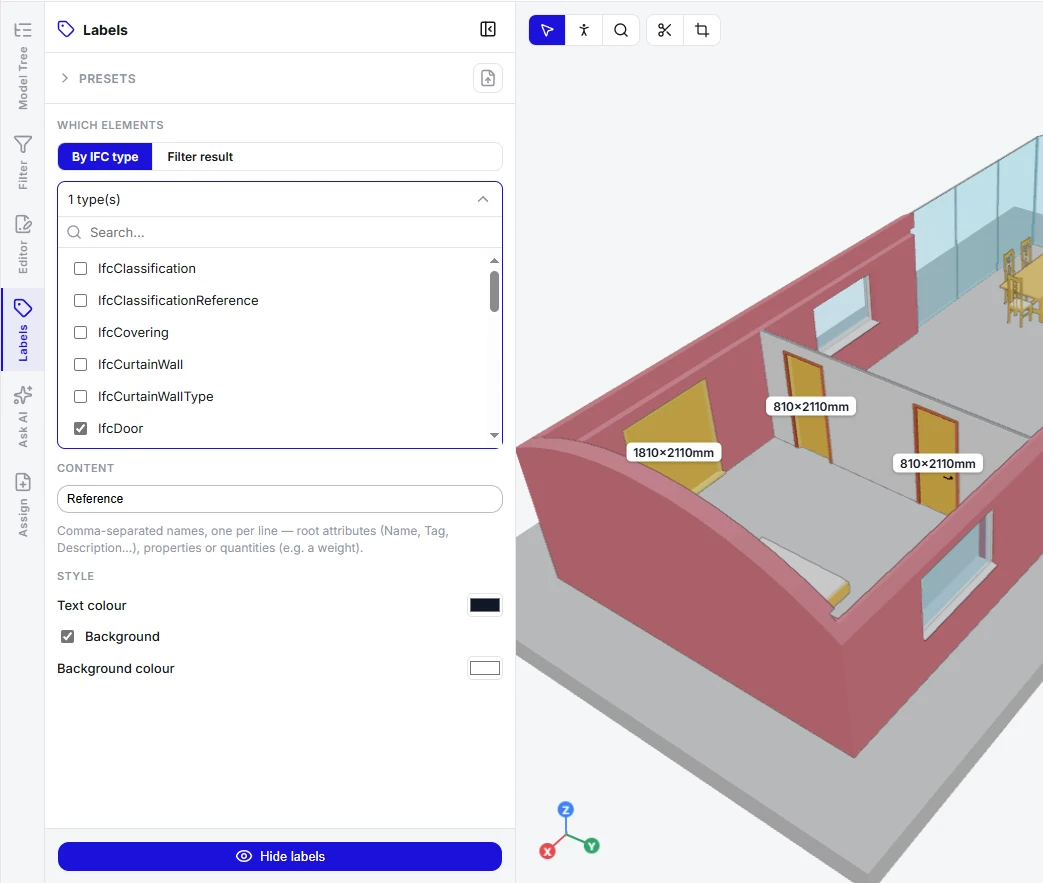The height and width of the screenshot is (883, 1043).
Task: Select the crop box tool
Action: click(702, 30)
